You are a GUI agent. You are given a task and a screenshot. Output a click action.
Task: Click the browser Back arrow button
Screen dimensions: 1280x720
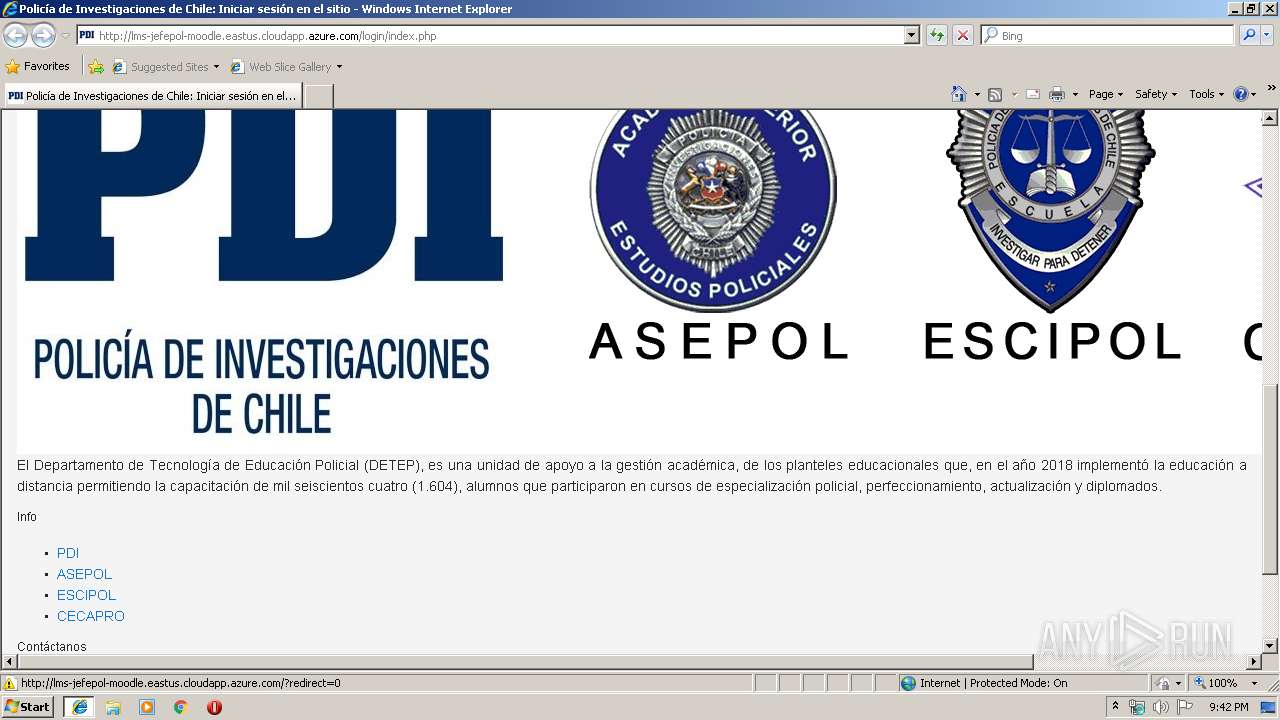coord(15,36)
